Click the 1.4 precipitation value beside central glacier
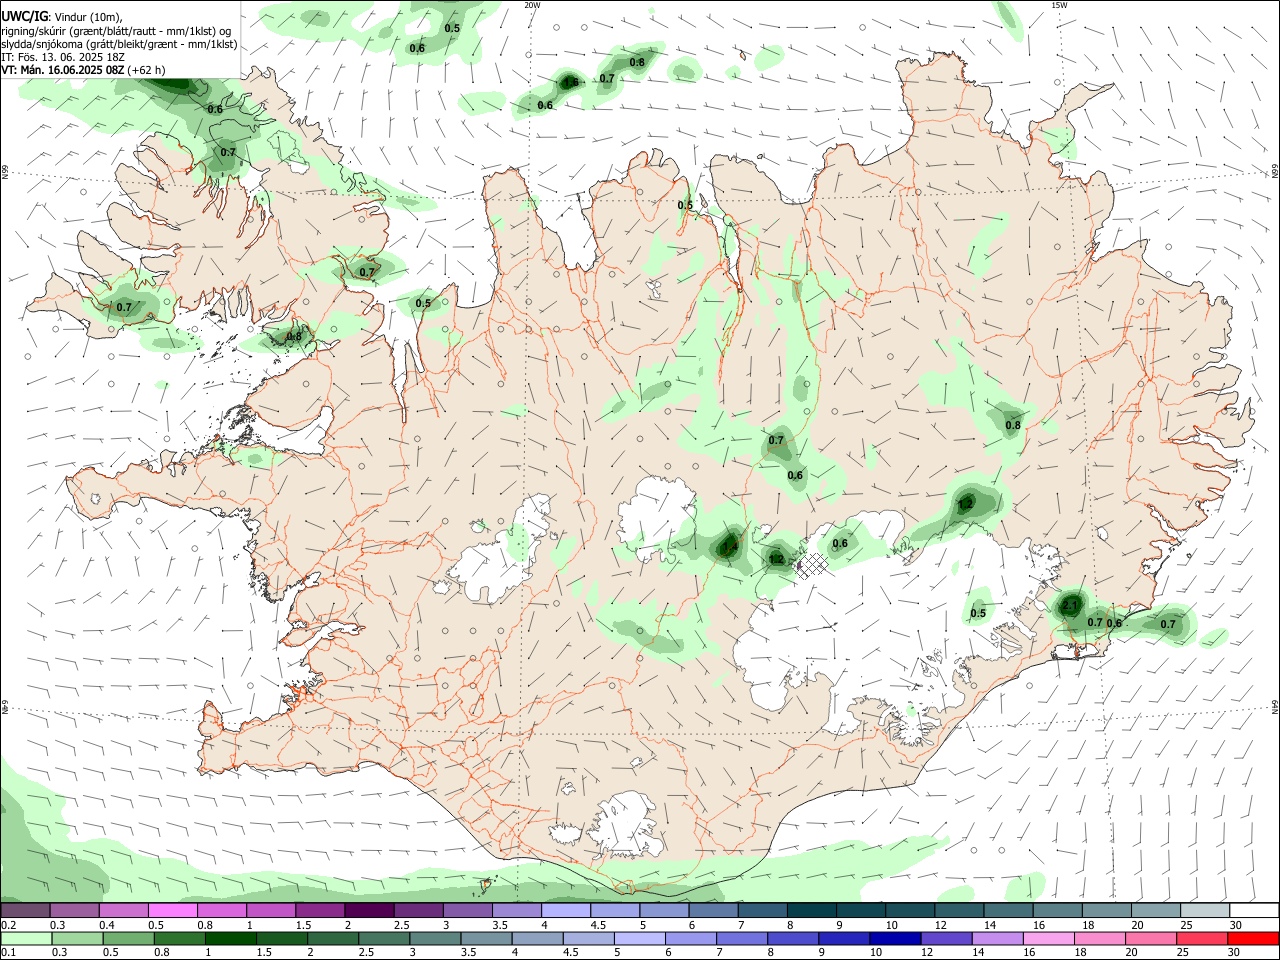1280x960 pixels. point(729,547)
